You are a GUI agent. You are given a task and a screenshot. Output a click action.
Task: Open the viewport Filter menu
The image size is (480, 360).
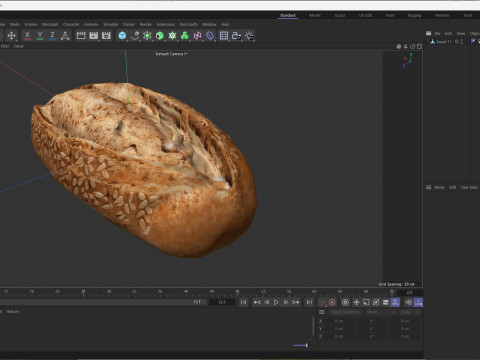tap(5, 46)
